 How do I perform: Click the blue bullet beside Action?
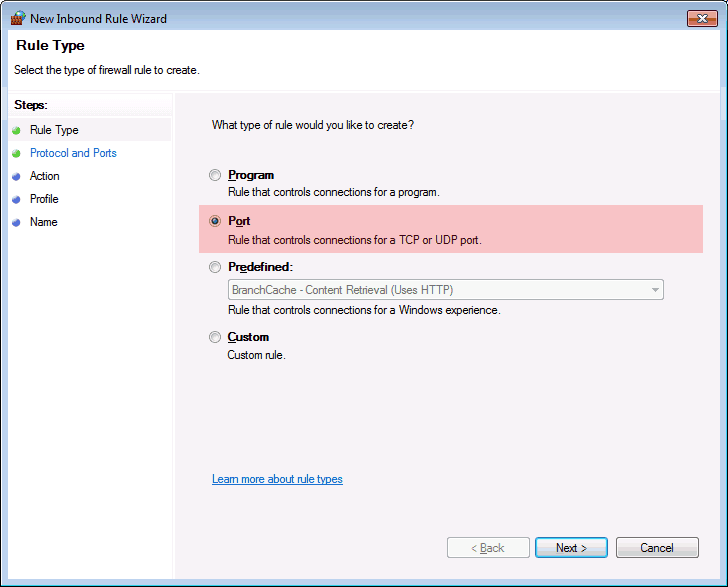[x=16, y=176]
